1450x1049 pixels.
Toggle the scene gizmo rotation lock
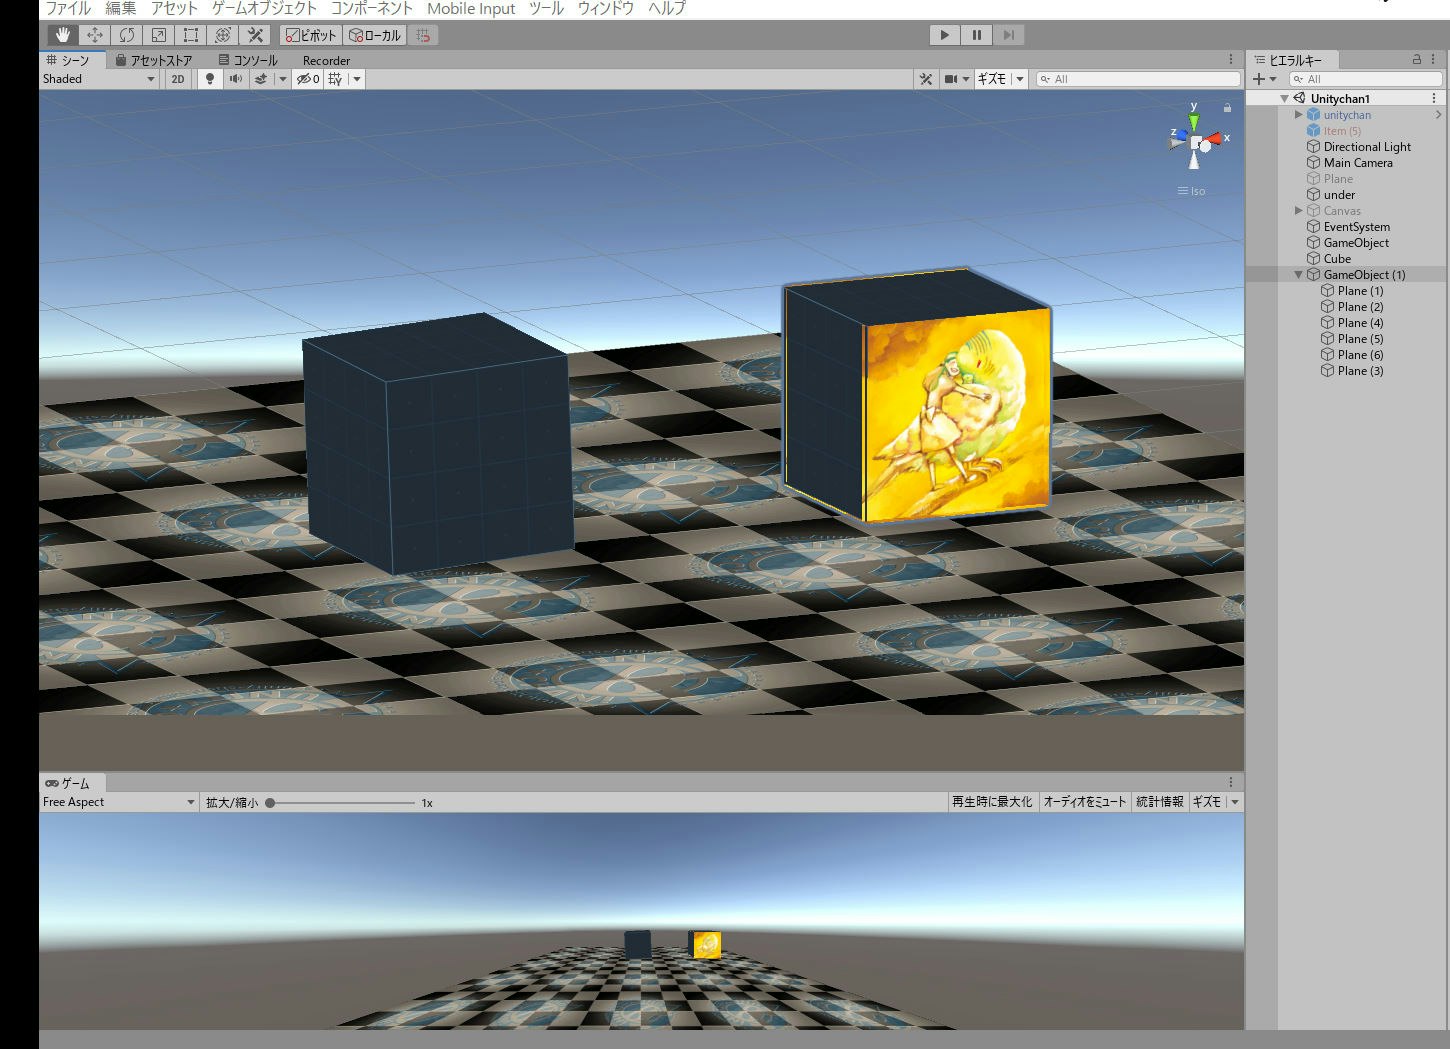pos(1227,107)
